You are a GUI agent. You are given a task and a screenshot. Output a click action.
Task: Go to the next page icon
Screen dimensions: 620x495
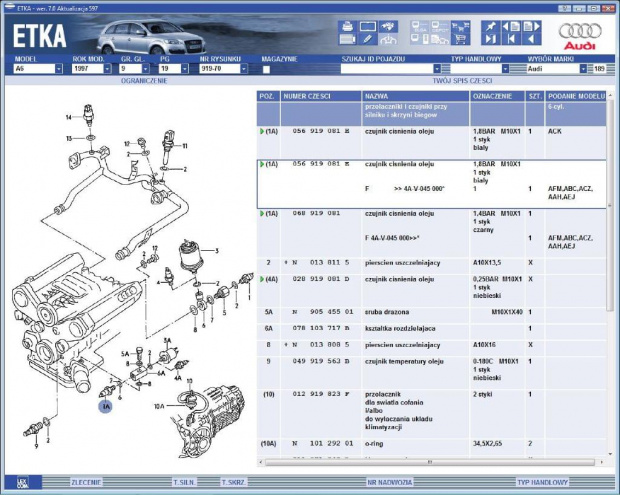point(531,27)
